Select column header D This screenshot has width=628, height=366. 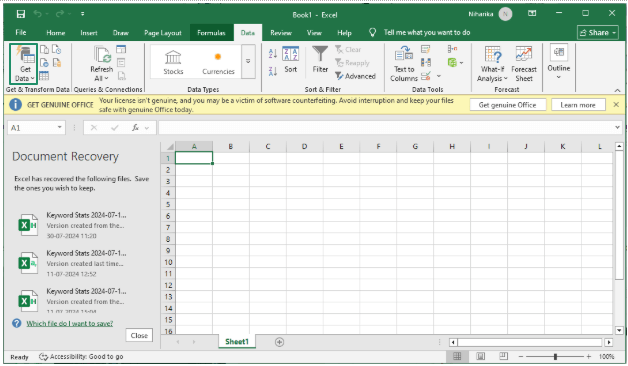[x=304, y=147]
